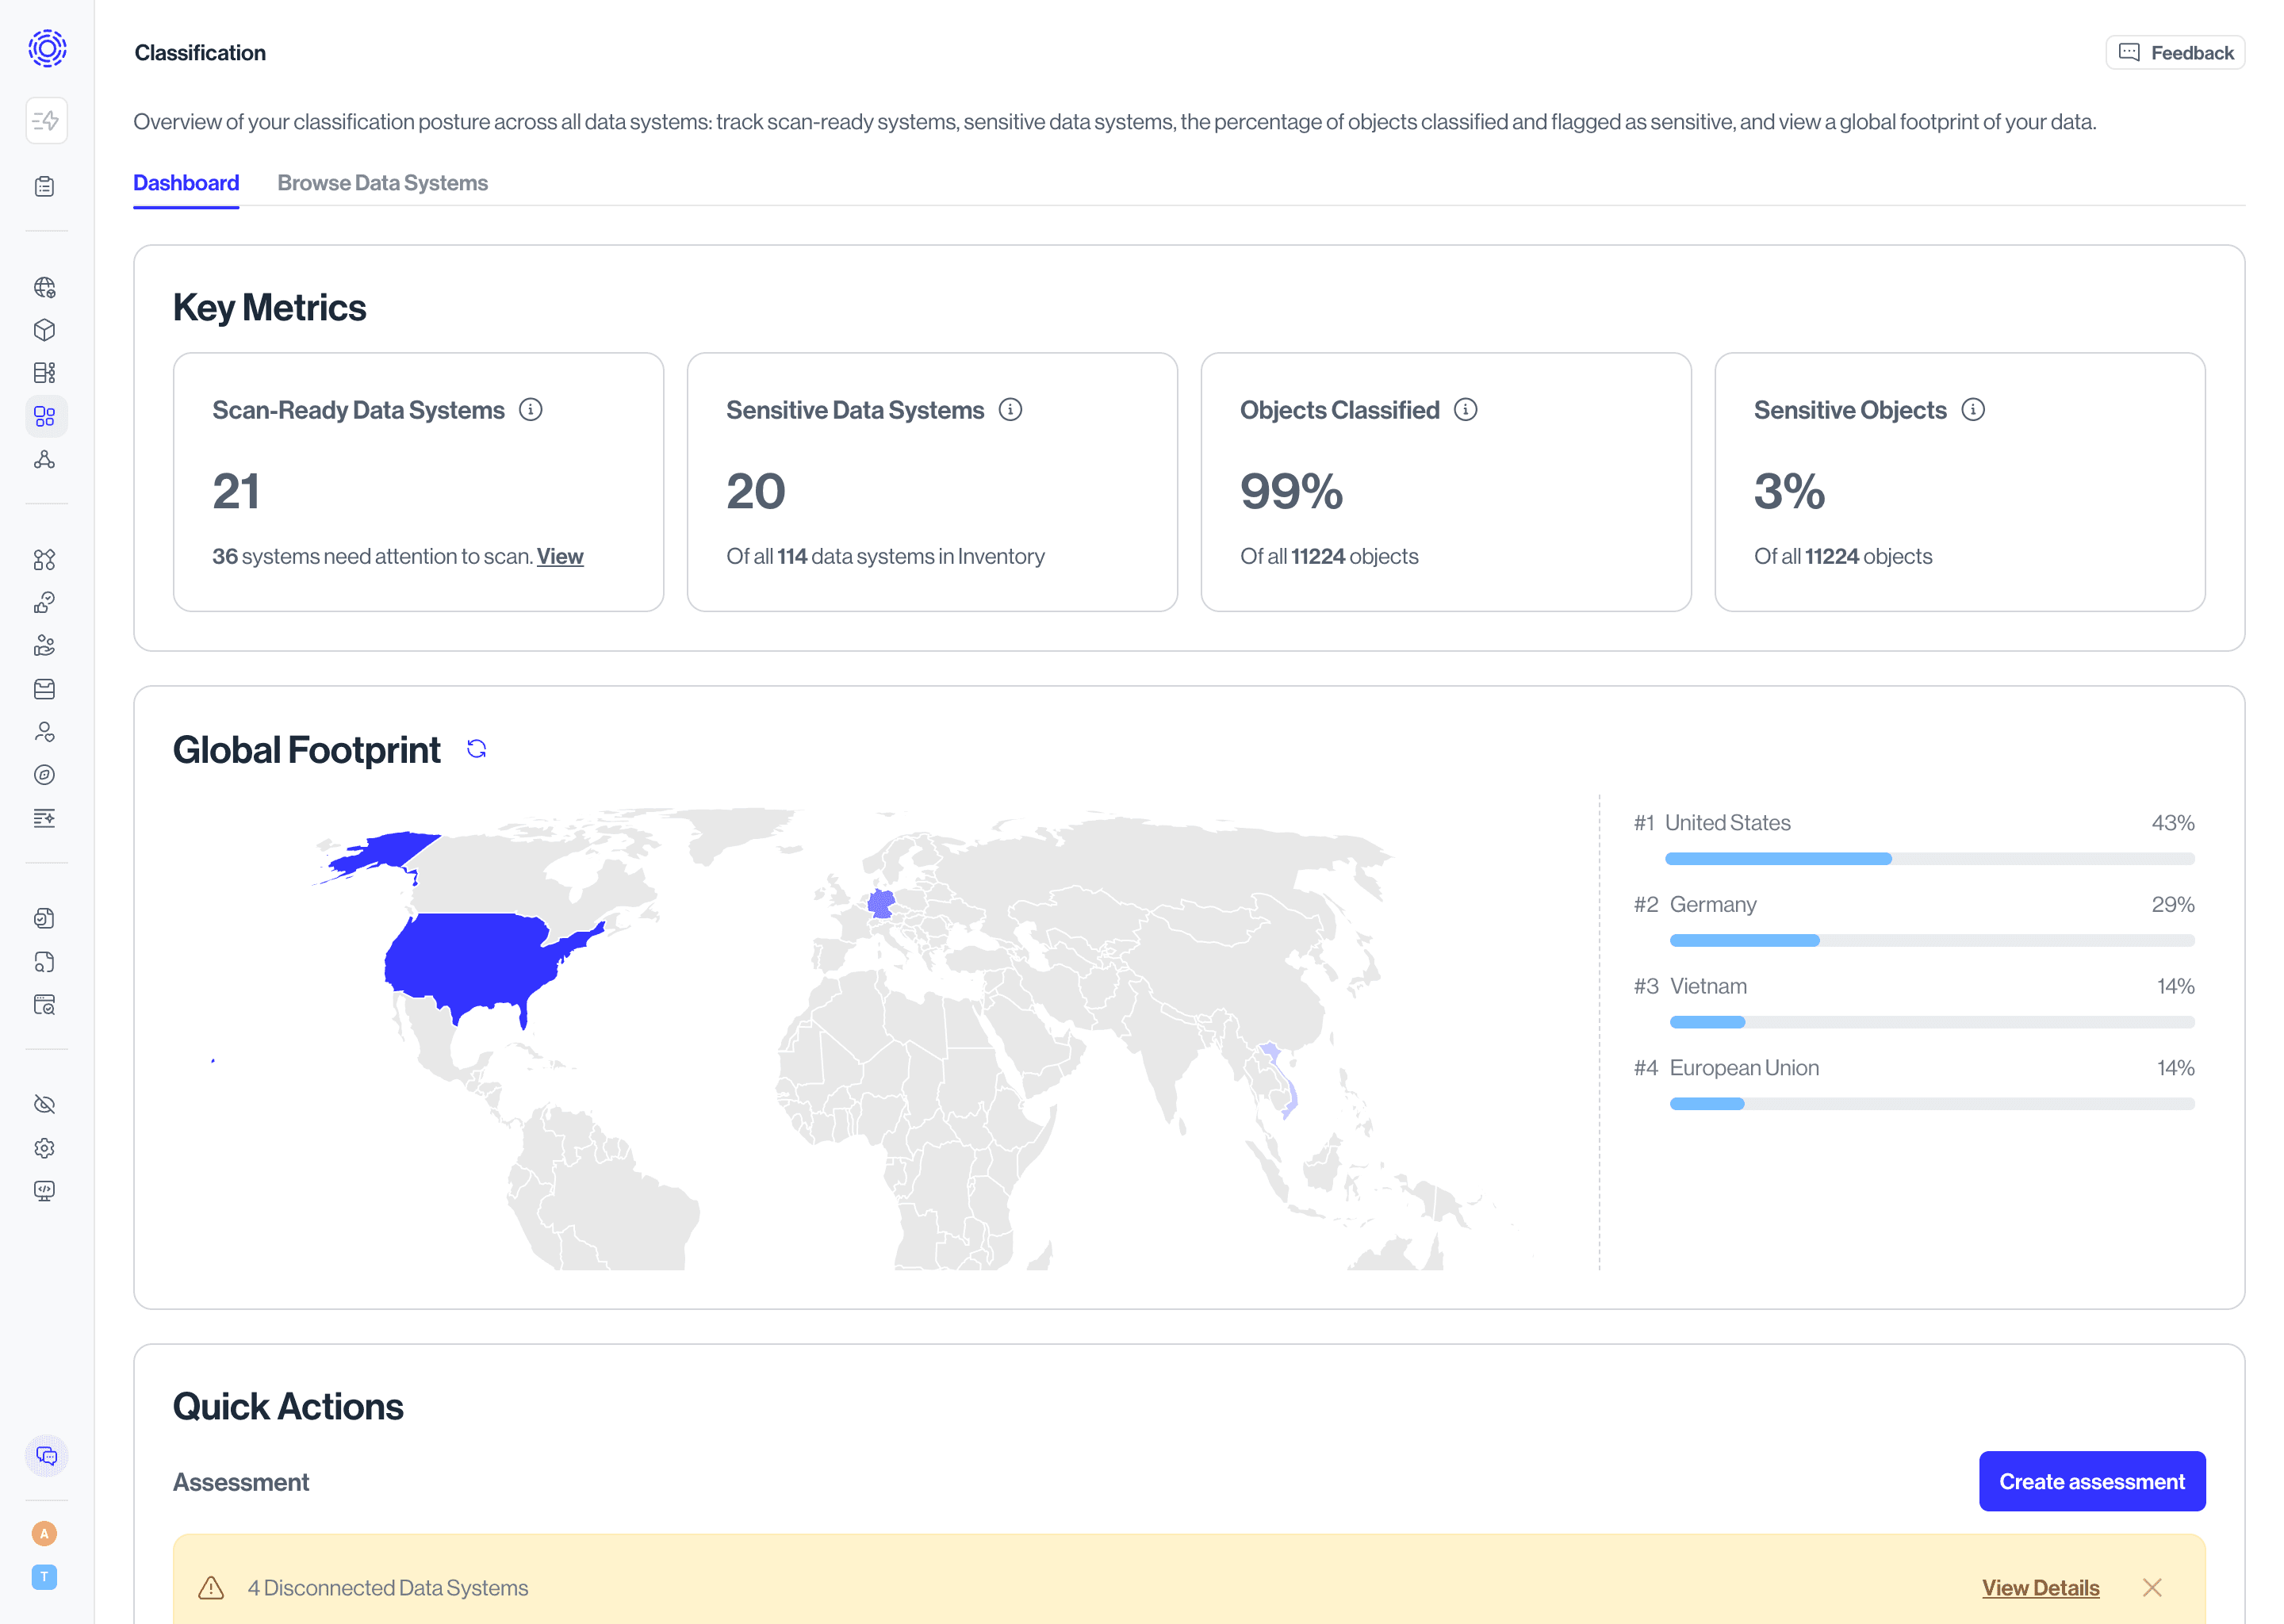Open the compass discovery icon in sidebar
This screenshot has height=1624, width=2284.
(45, 774)
